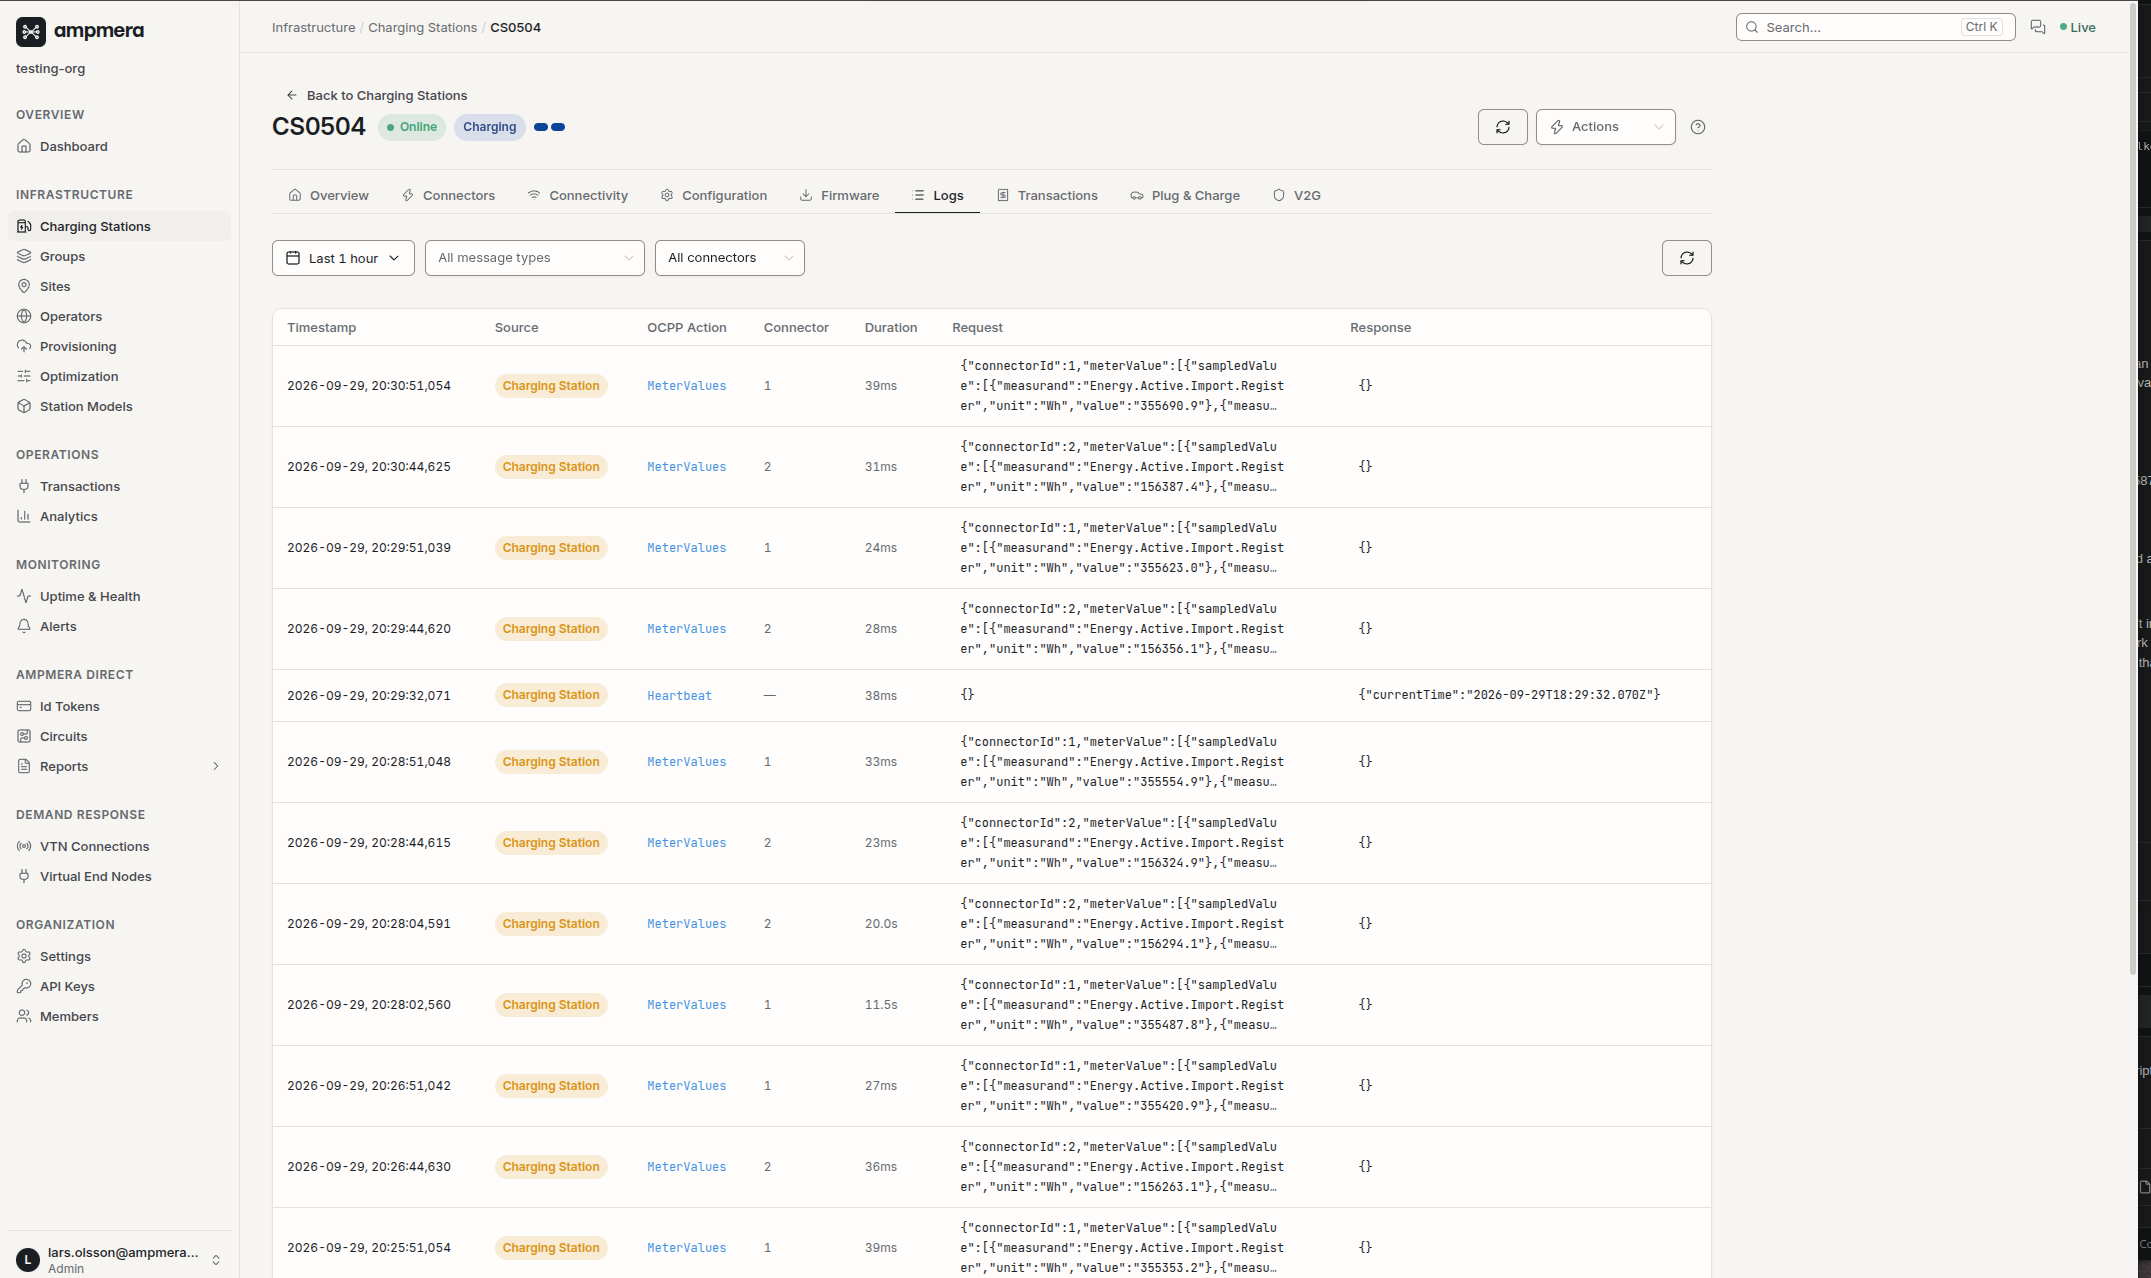The height and width of the screenshot is (1278, 2151).
Task: Open the Actions dropdown menu
Action: [x=1606, y=127]
